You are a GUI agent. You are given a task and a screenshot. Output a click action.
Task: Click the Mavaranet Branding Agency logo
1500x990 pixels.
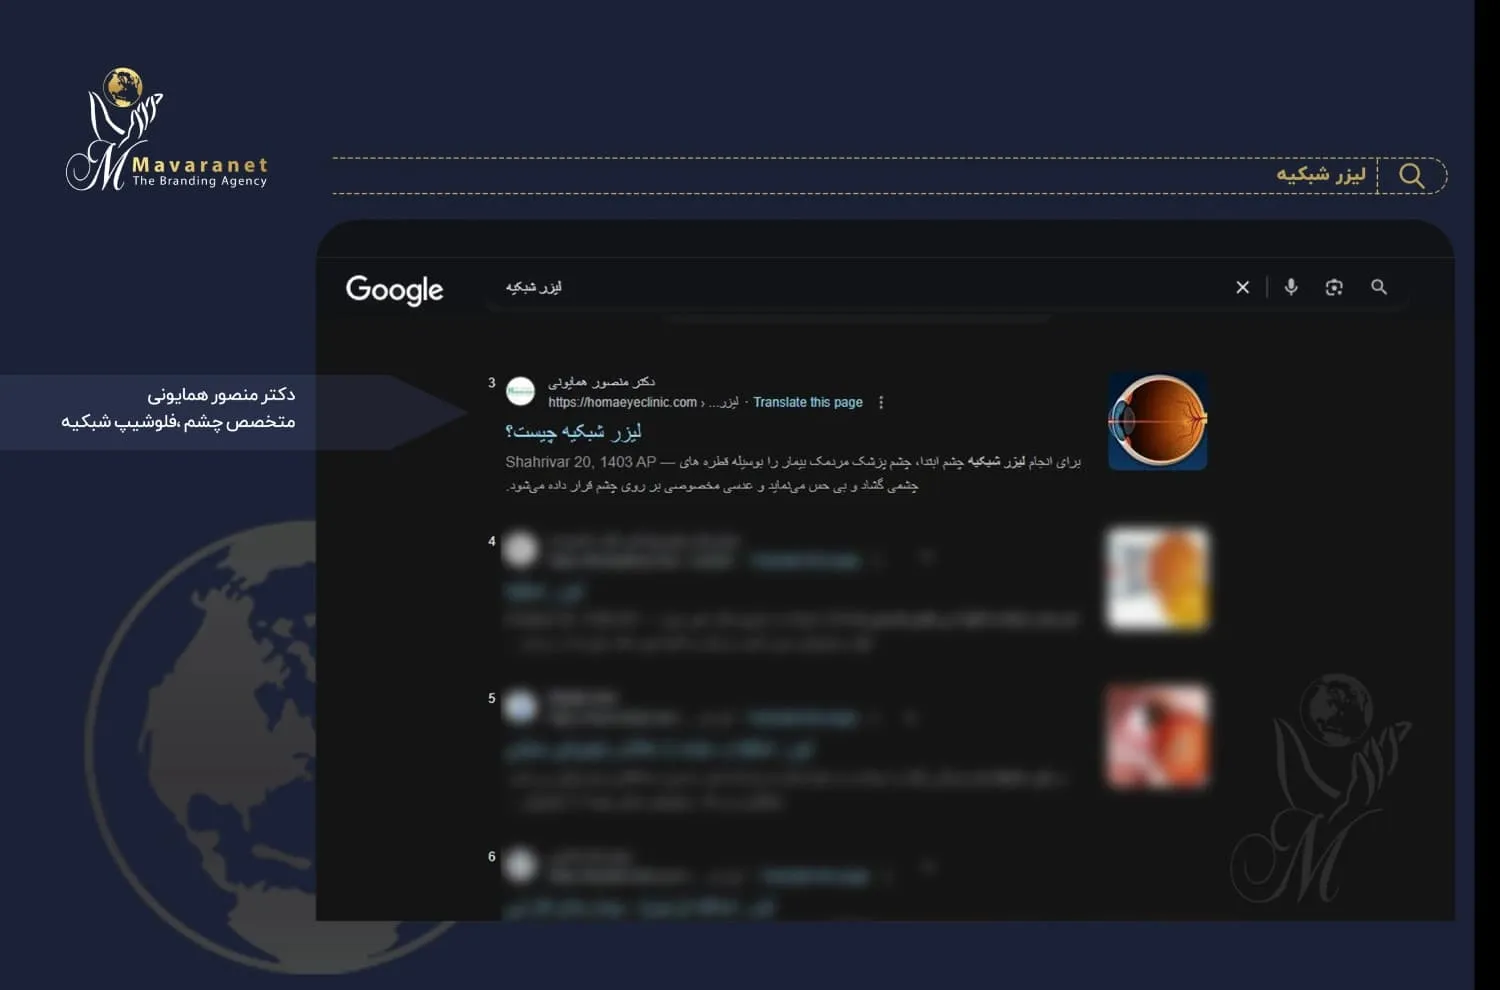click(166, 131)
